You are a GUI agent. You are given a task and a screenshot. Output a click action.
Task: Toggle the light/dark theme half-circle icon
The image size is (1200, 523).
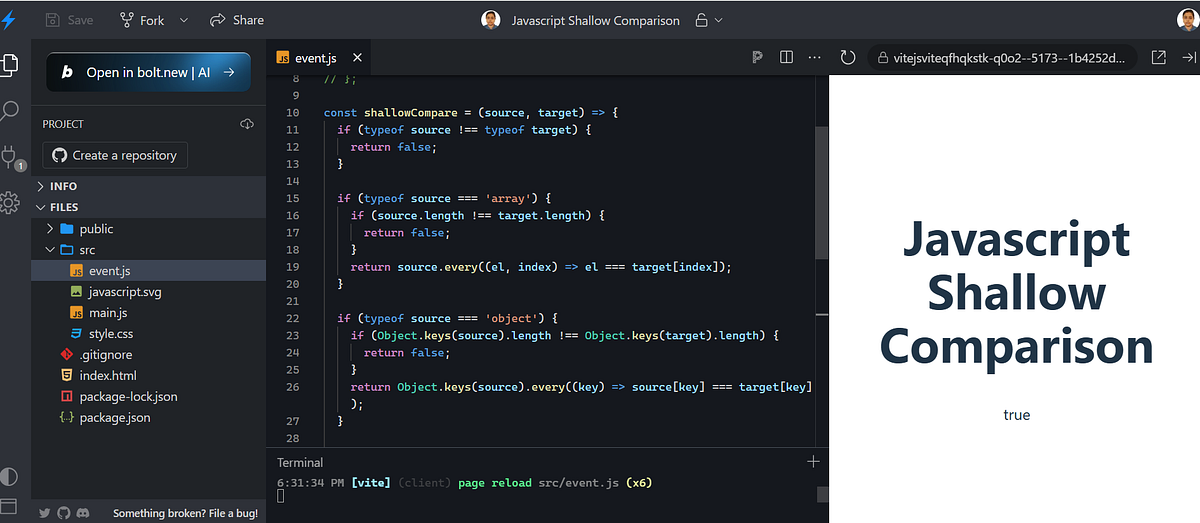coord(9,476)
